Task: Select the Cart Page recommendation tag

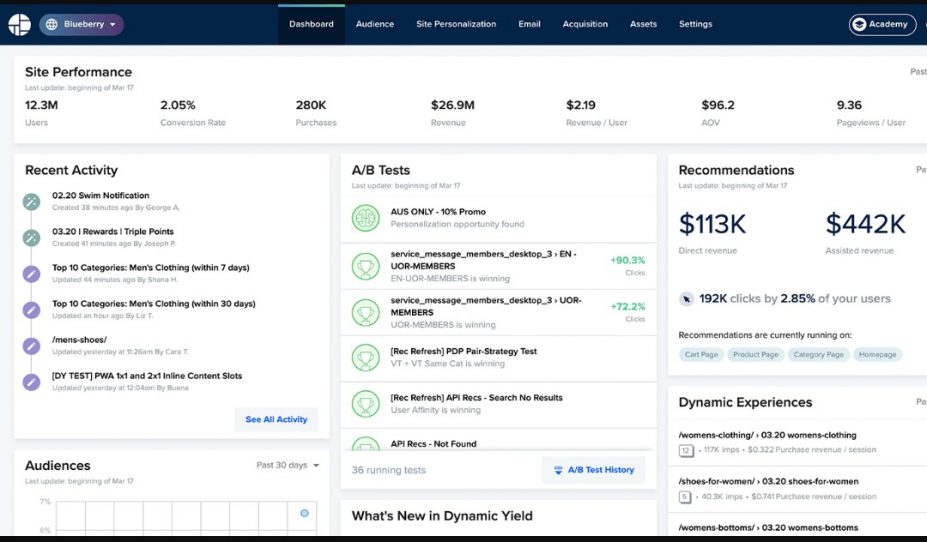Action: [x=700, y=355]
